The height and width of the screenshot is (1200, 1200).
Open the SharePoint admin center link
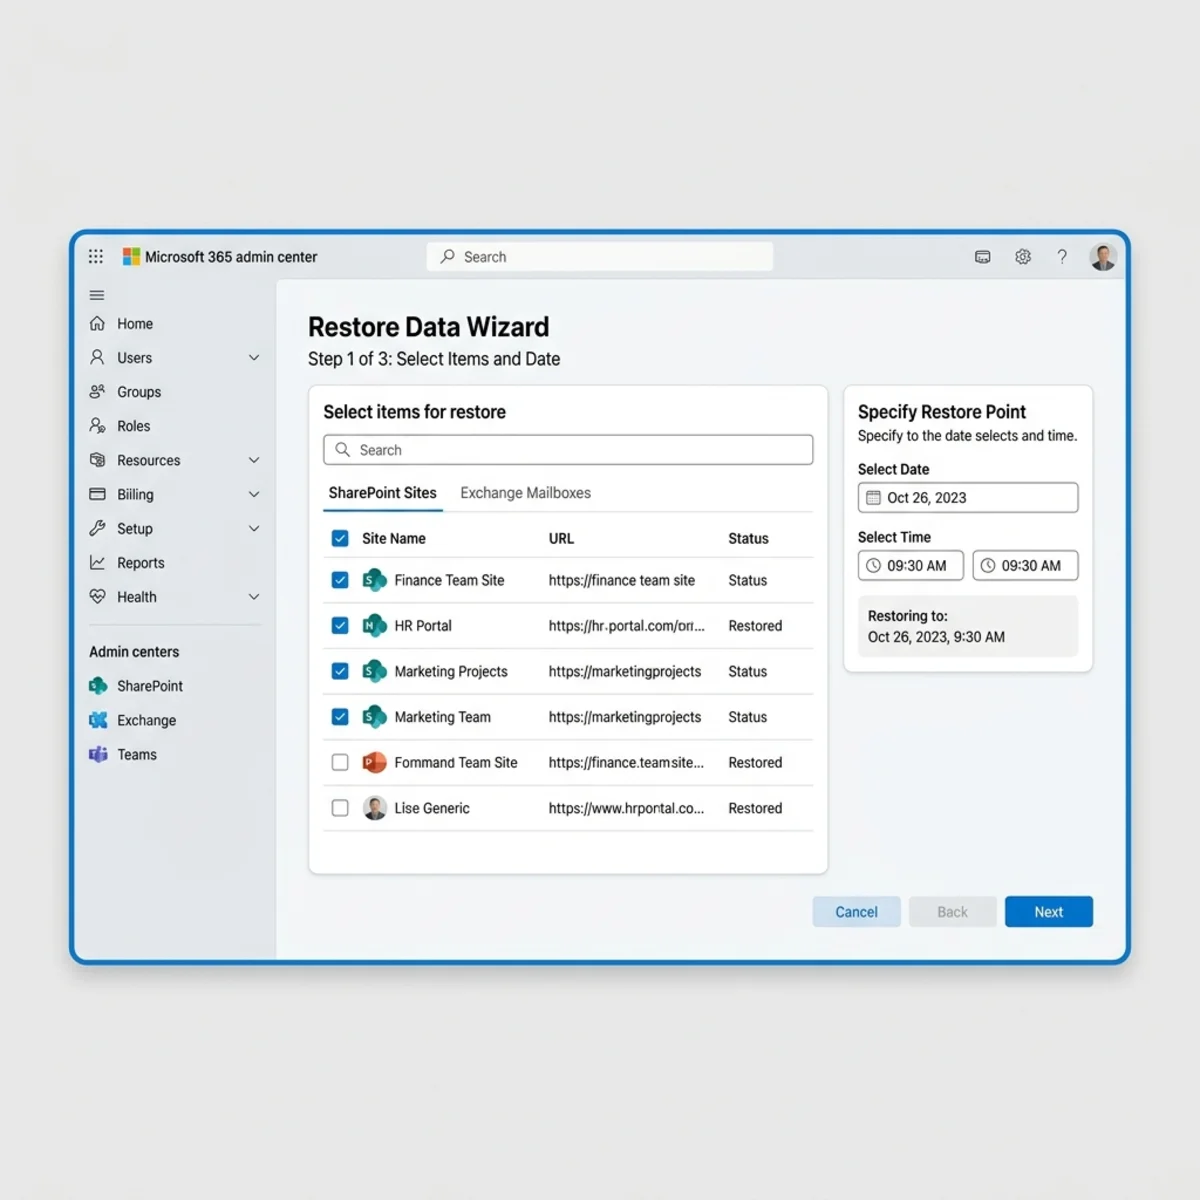point(150,686)
